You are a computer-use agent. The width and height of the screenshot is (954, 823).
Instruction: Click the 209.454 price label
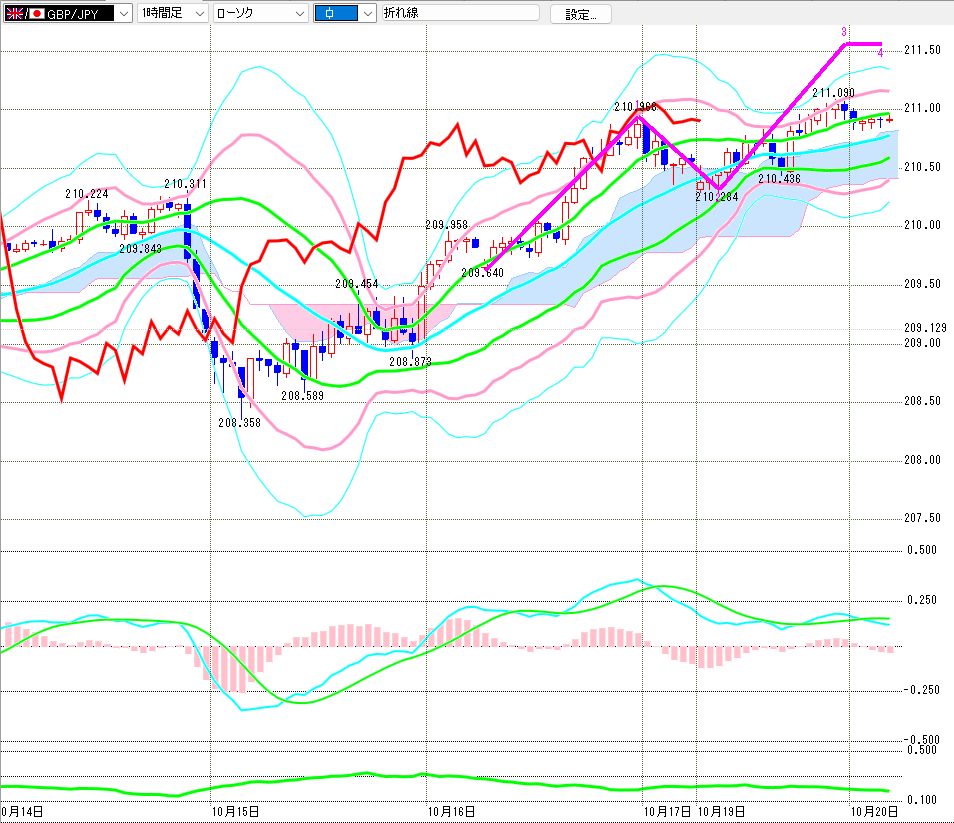tap(357, 284)
